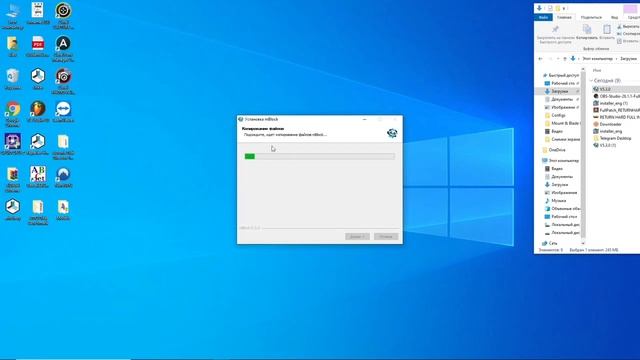Switch to the Вид ribbon tab
The image size is (640, 360).
(x=614, y=17)
